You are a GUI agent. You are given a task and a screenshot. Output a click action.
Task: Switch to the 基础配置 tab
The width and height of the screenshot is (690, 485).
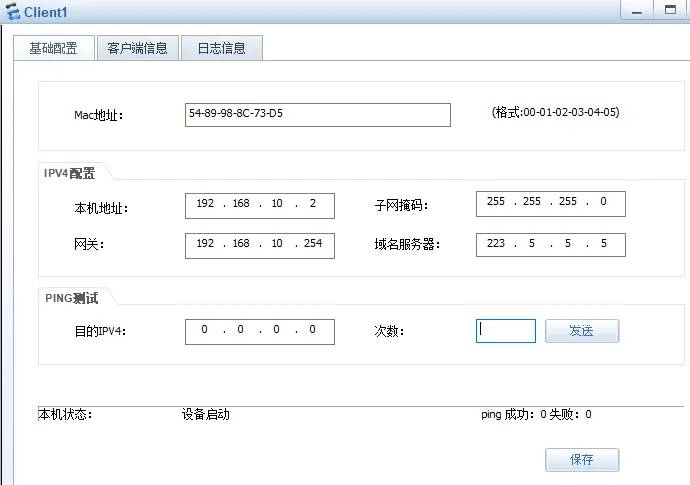(54, 48)
